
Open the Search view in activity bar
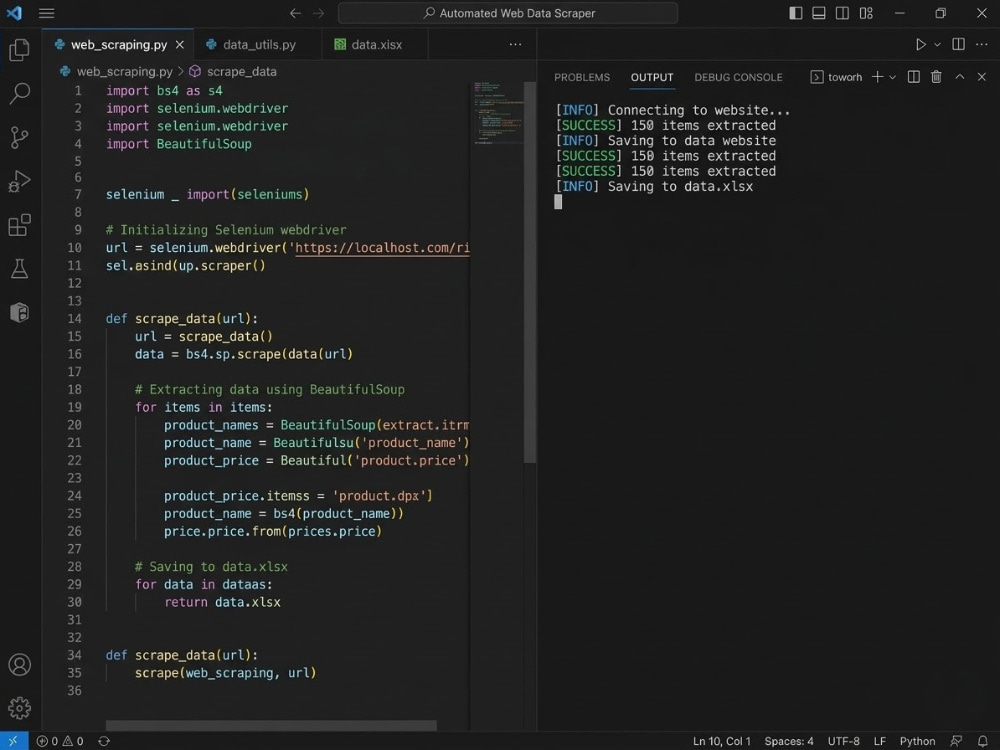(x=19, y=94)
